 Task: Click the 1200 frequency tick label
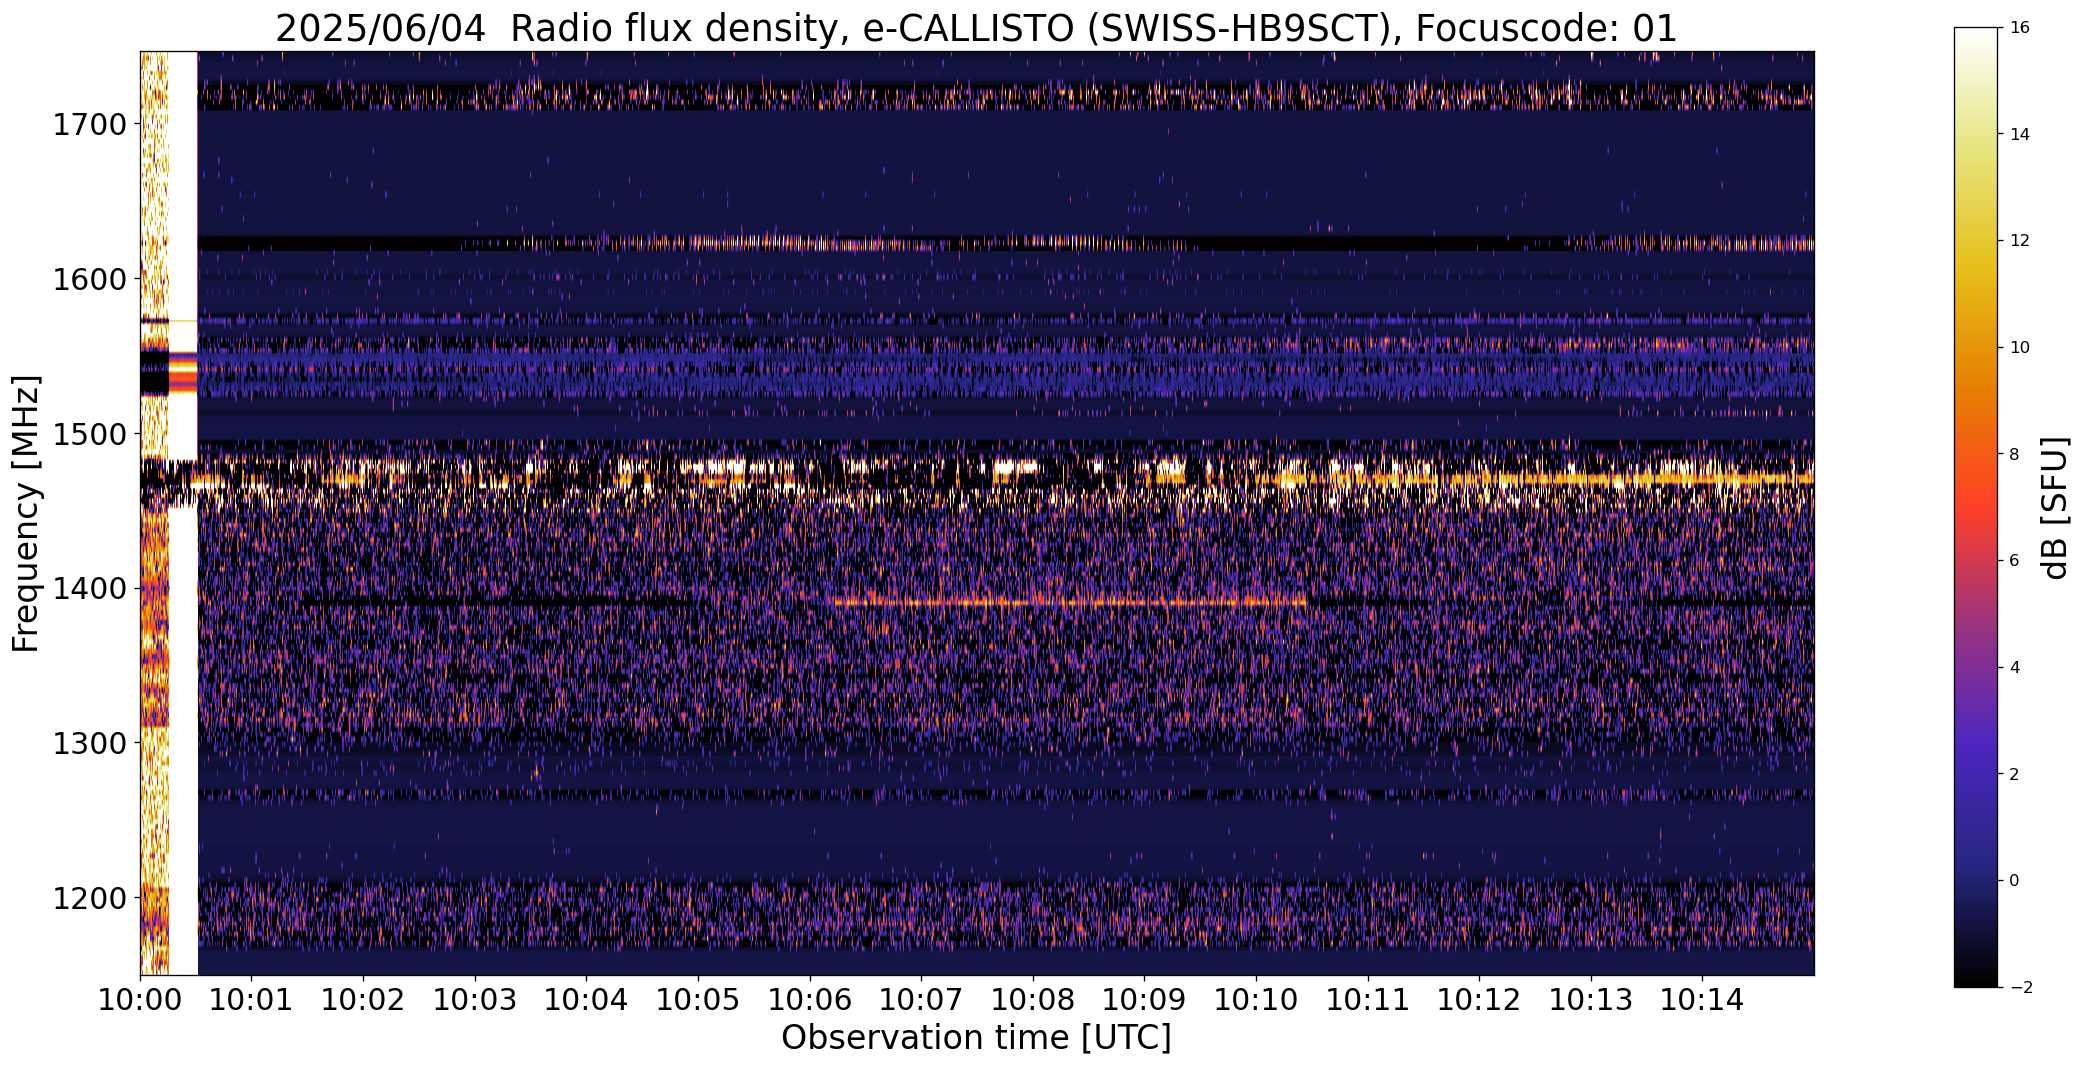click(89, 898)
